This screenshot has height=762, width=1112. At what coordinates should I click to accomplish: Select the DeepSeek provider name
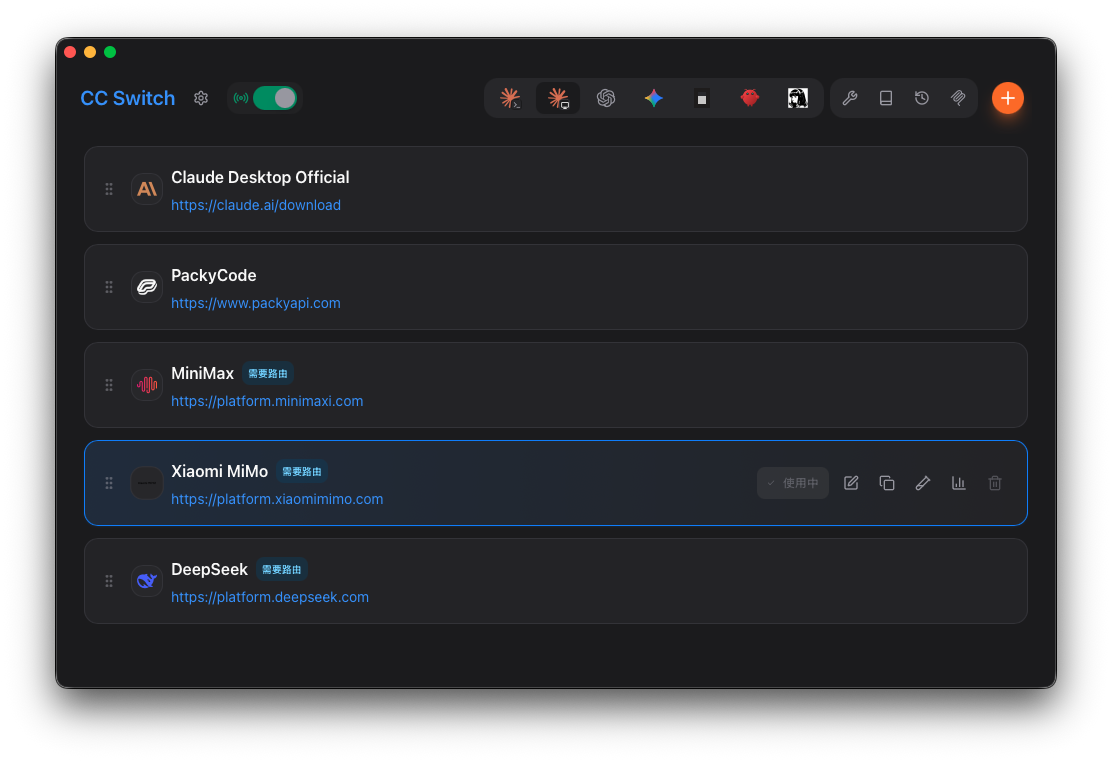coord(209,569)
